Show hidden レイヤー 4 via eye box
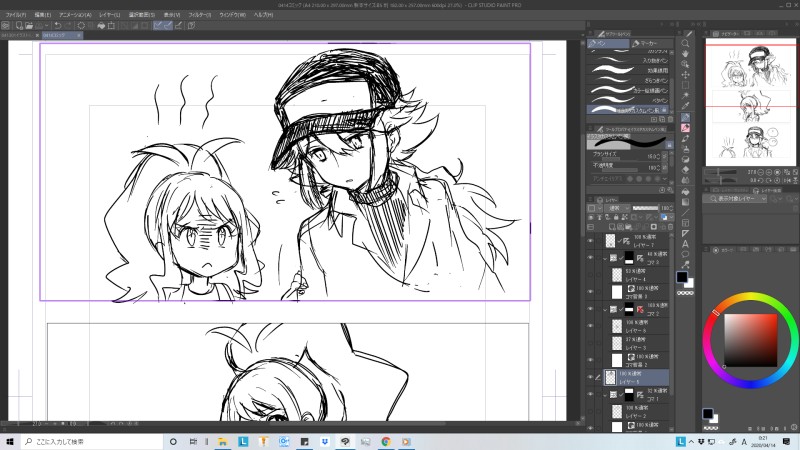 [591, 275]
